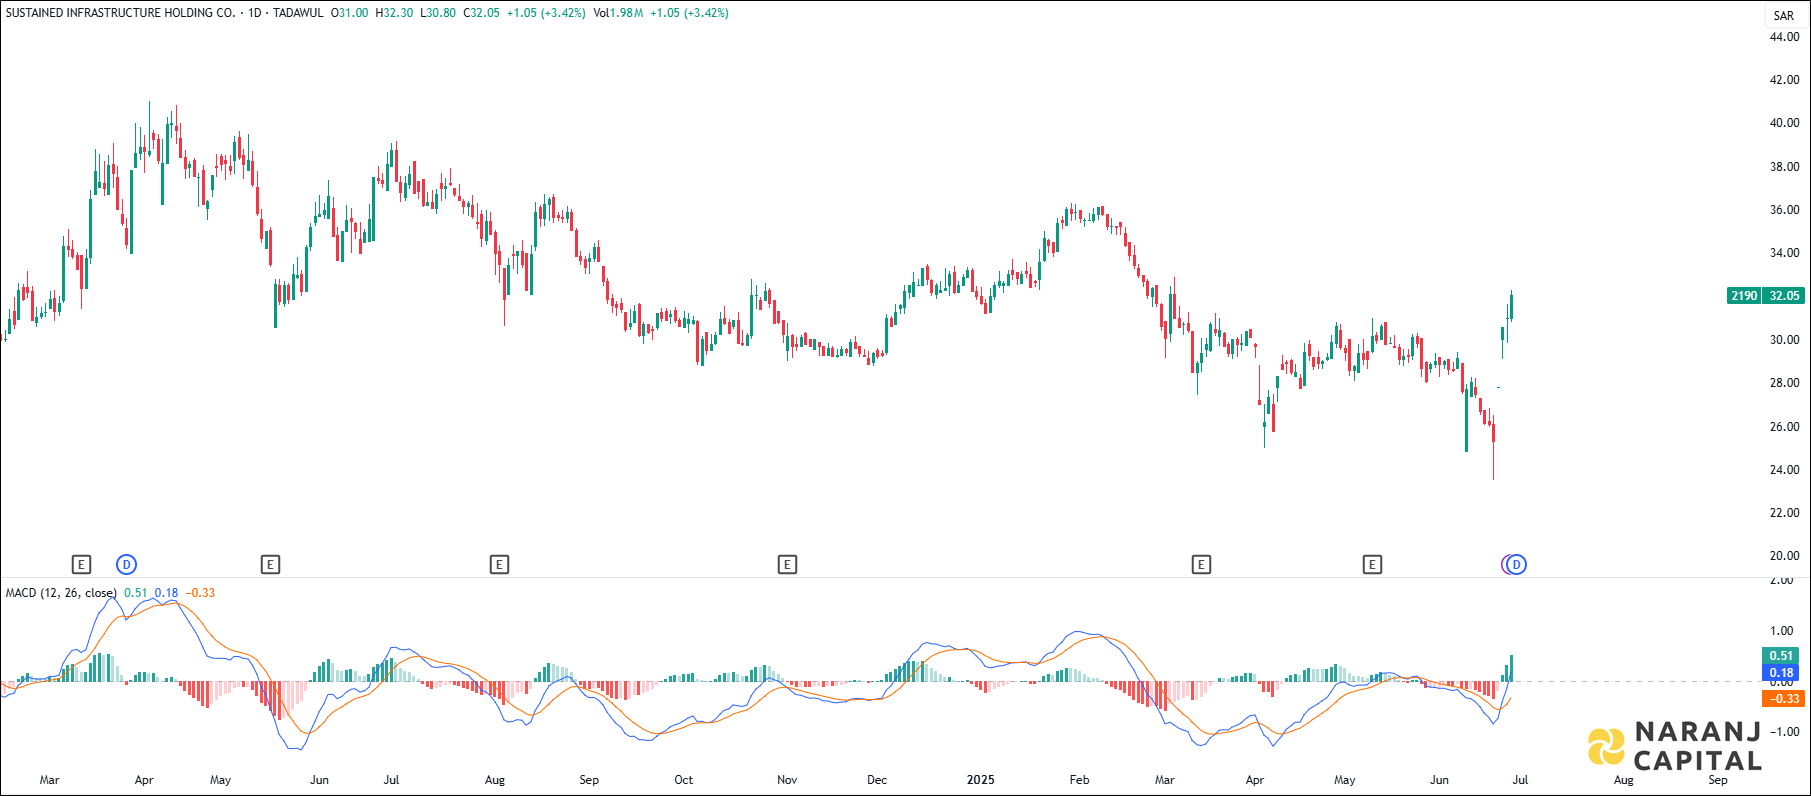
Task: Click the 38.00 price axis level
Action: 1784,167
